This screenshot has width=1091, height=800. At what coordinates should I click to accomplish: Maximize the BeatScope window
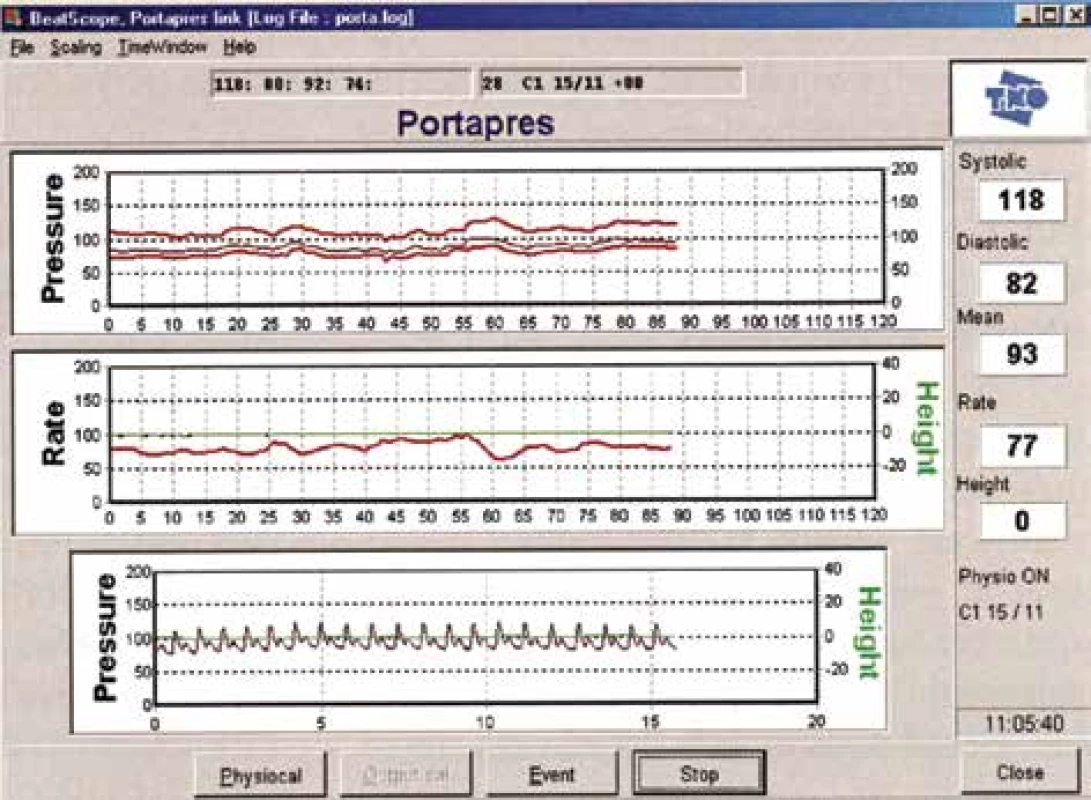tap(1051, 15)
